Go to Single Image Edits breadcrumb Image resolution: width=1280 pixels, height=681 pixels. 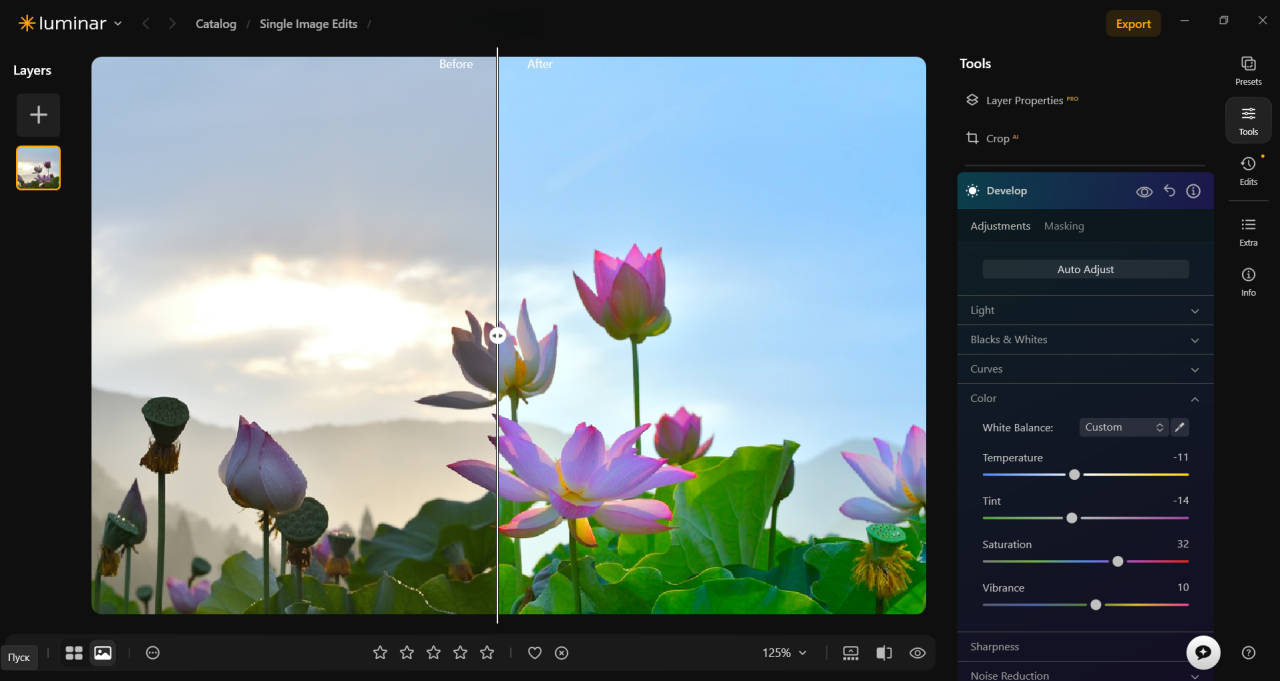click(308, 24)
